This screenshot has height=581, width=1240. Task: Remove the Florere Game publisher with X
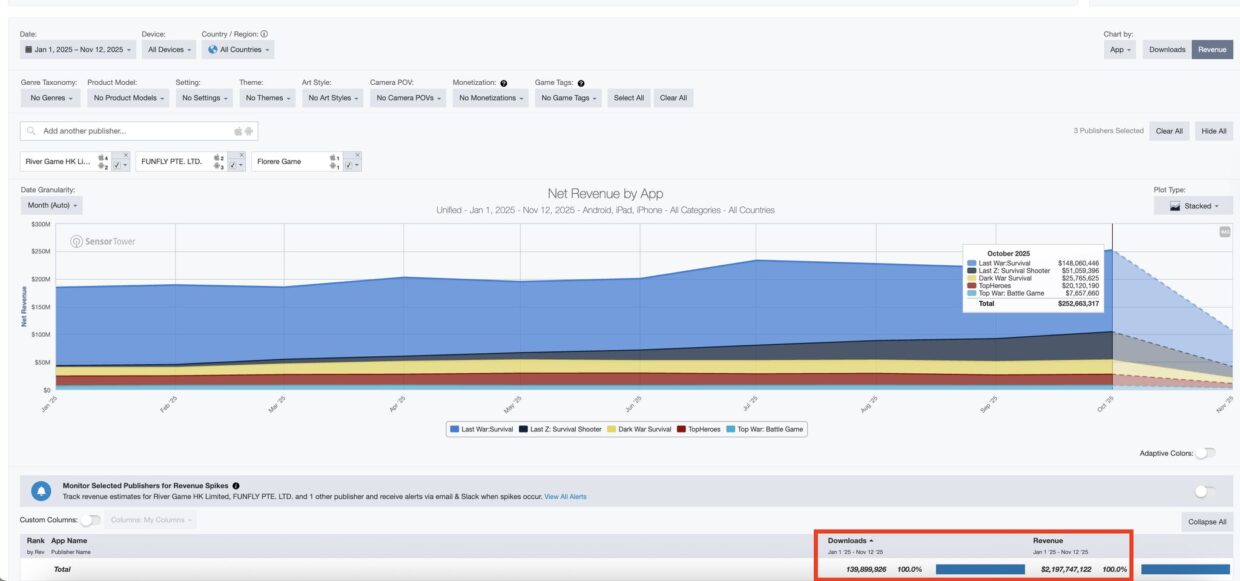coord(357,155)
